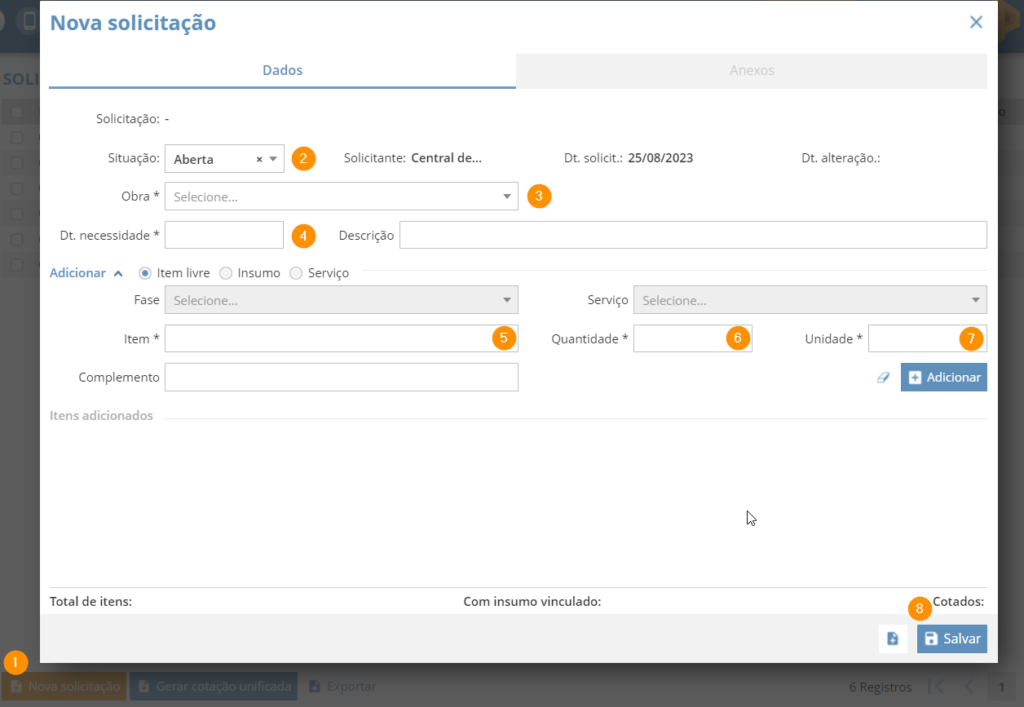Click the Exportar icon in background toolbar

point(315,686)
